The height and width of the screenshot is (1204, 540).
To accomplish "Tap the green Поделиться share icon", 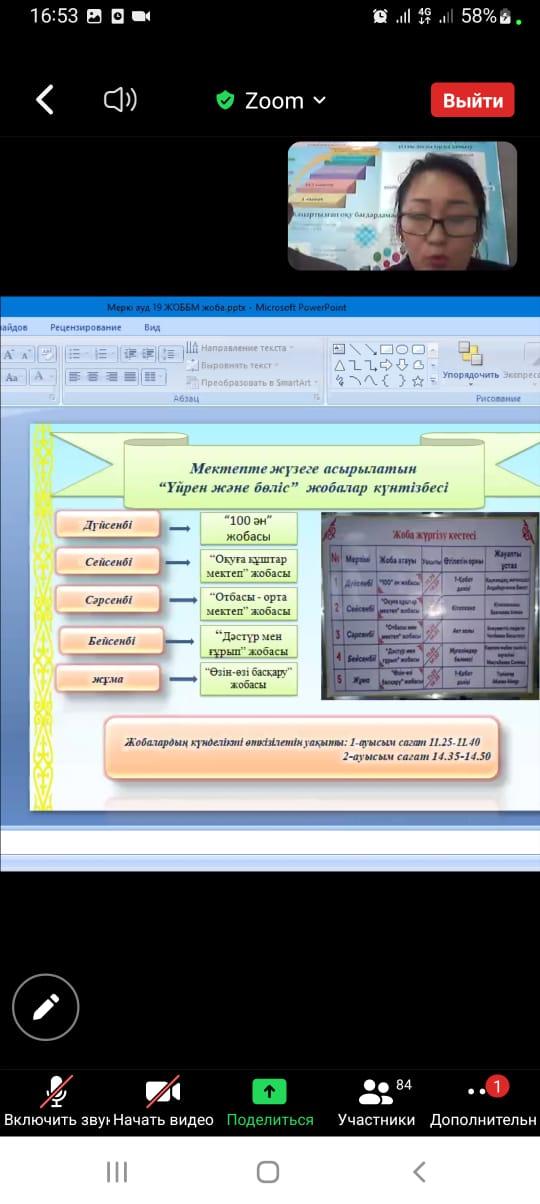I will [x=269, y=1091].
